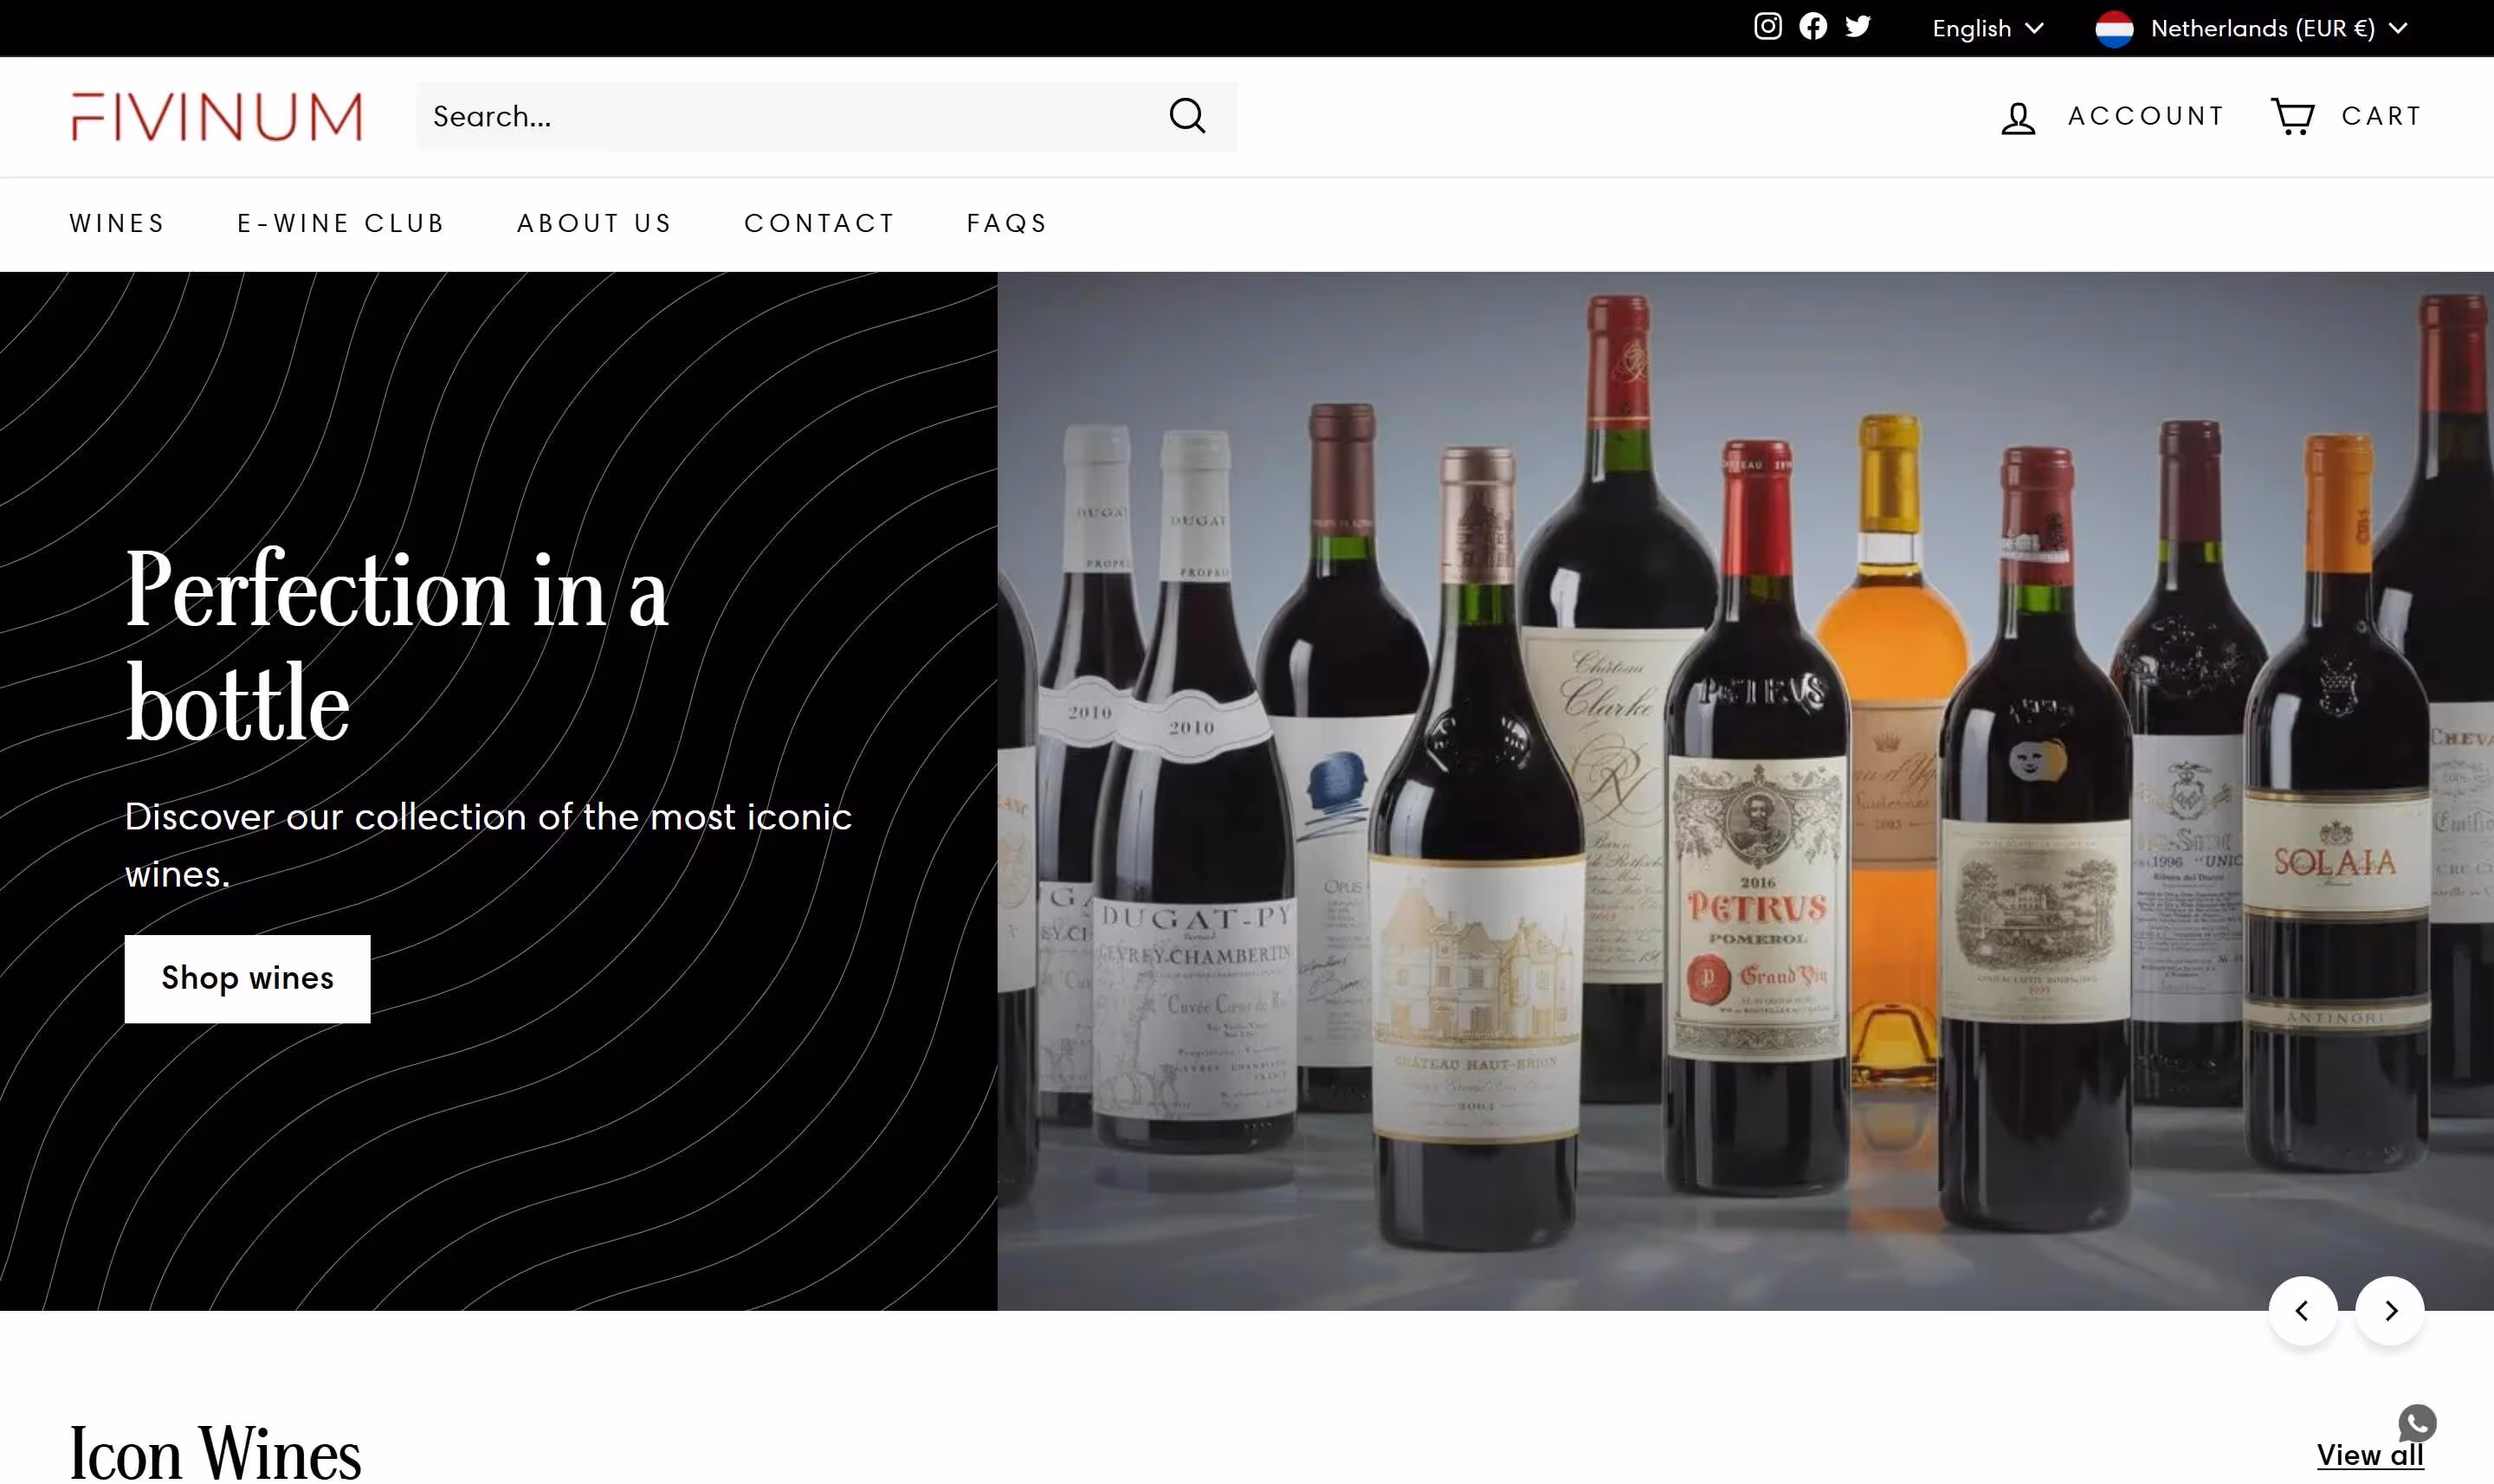Image resolution: width=2494 pixels, height=1484 pixels.
Task: Open the Wines menu
Action: tap(118, 223)
